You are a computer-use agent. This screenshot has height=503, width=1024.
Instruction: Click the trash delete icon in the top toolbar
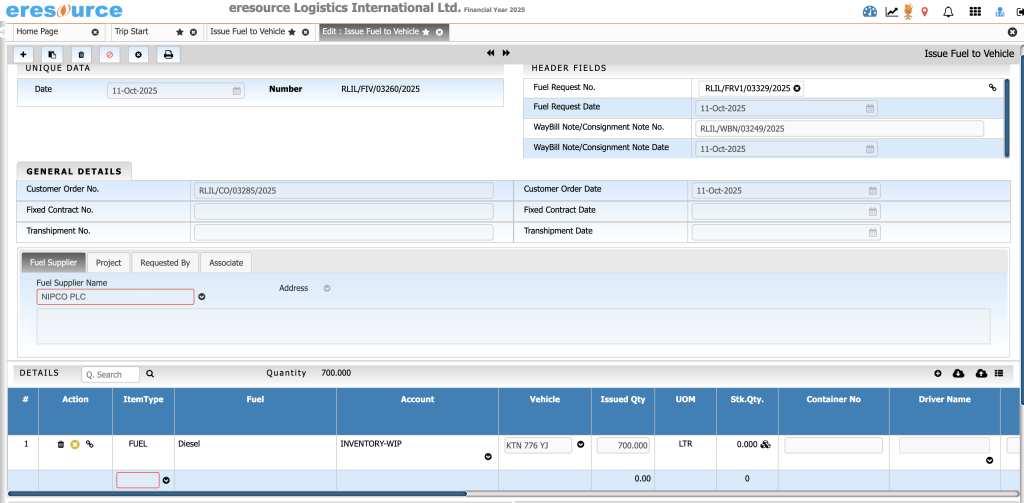coord(81,54)
